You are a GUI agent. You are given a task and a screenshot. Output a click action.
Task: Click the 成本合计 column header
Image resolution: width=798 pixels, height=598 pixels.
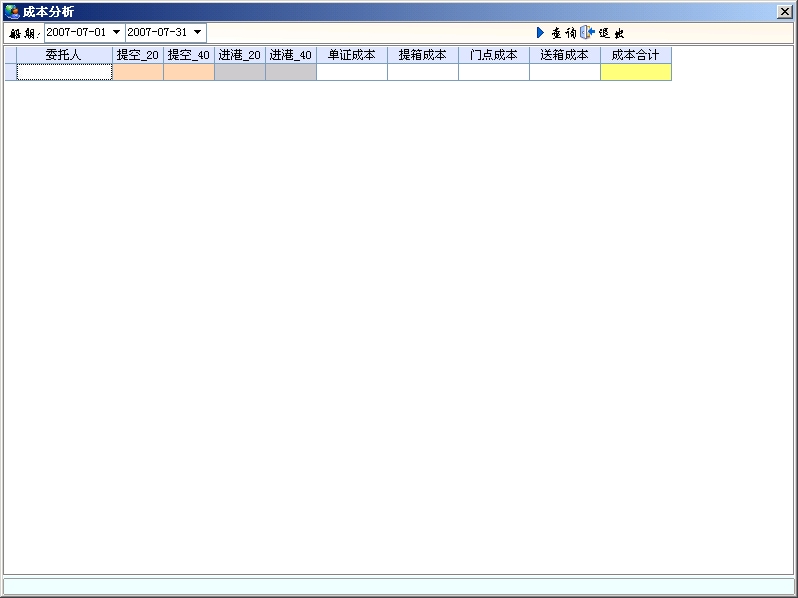point(636,55)
